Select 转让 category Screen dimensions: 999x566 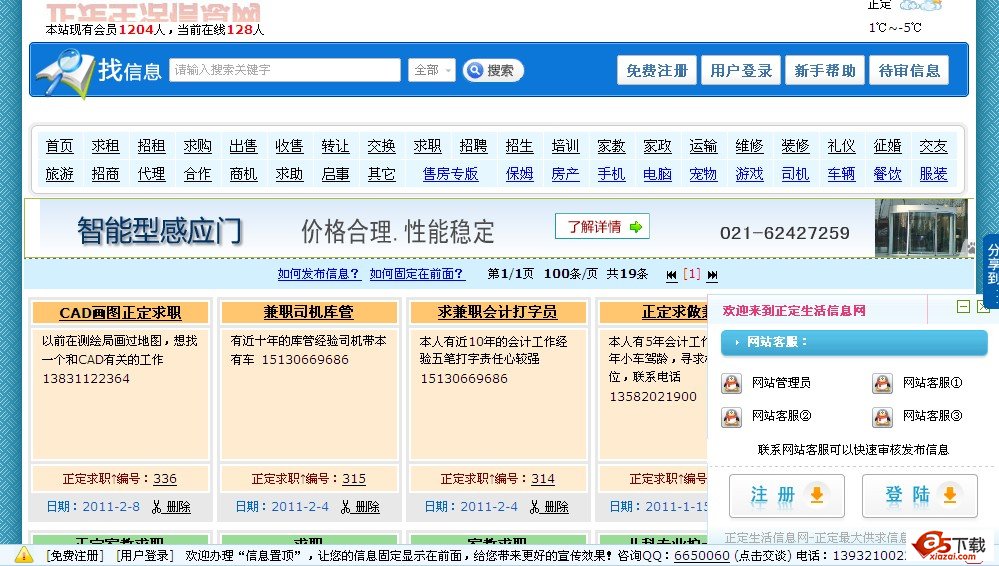coord(336,146)
